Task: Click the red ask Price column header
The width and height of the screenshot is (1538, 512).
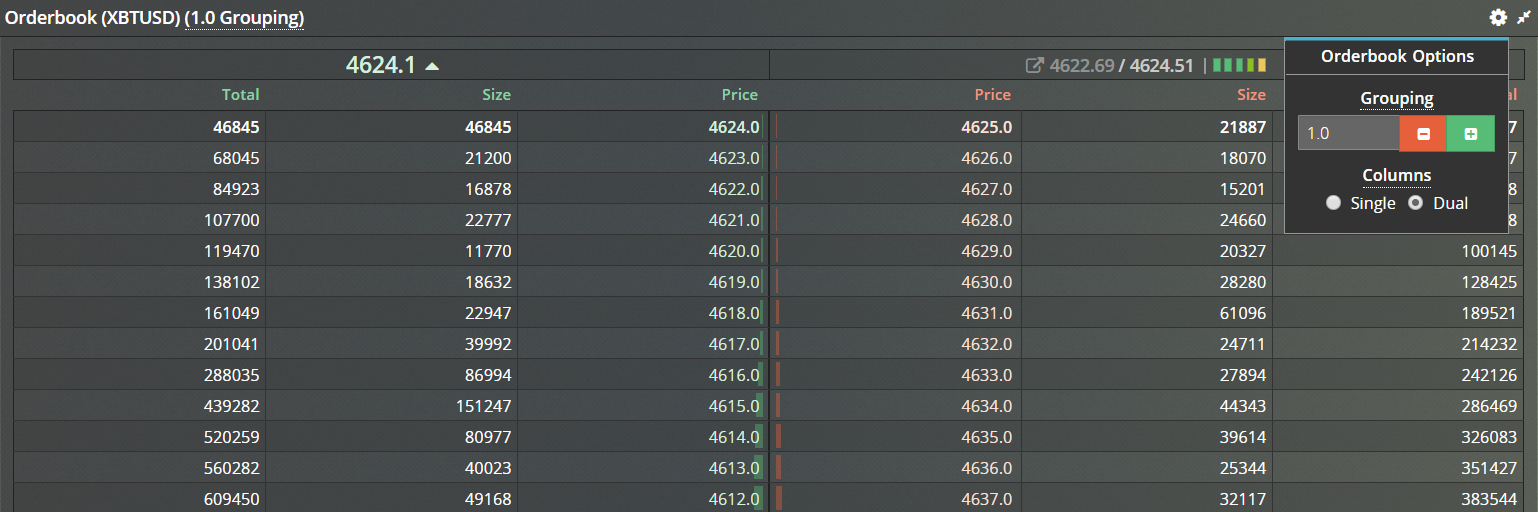Action: (992, 95)
